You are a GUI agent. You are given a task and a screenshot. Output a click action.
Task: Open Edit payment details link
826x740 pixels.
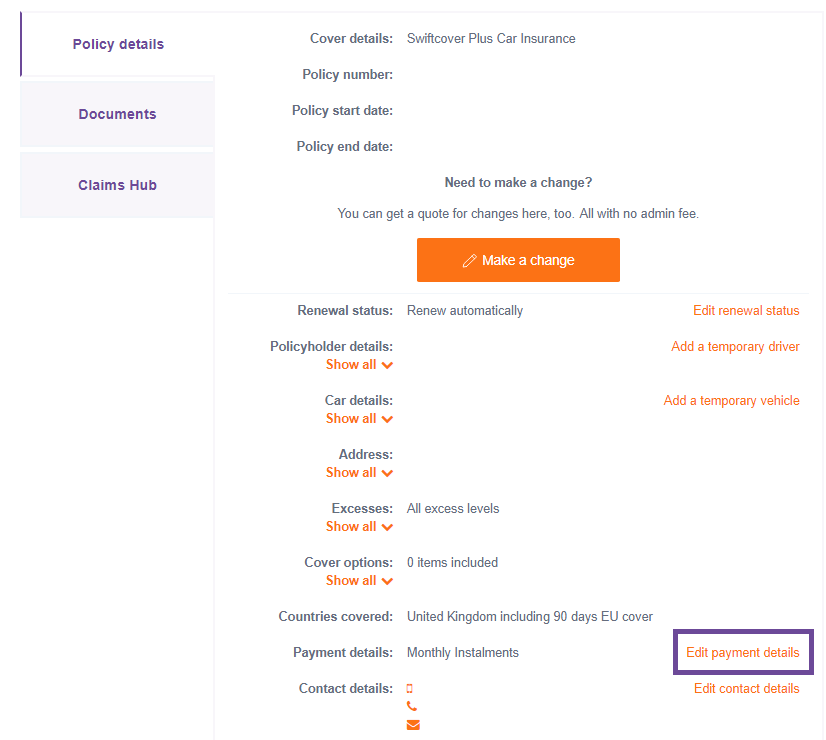point(743,653)
